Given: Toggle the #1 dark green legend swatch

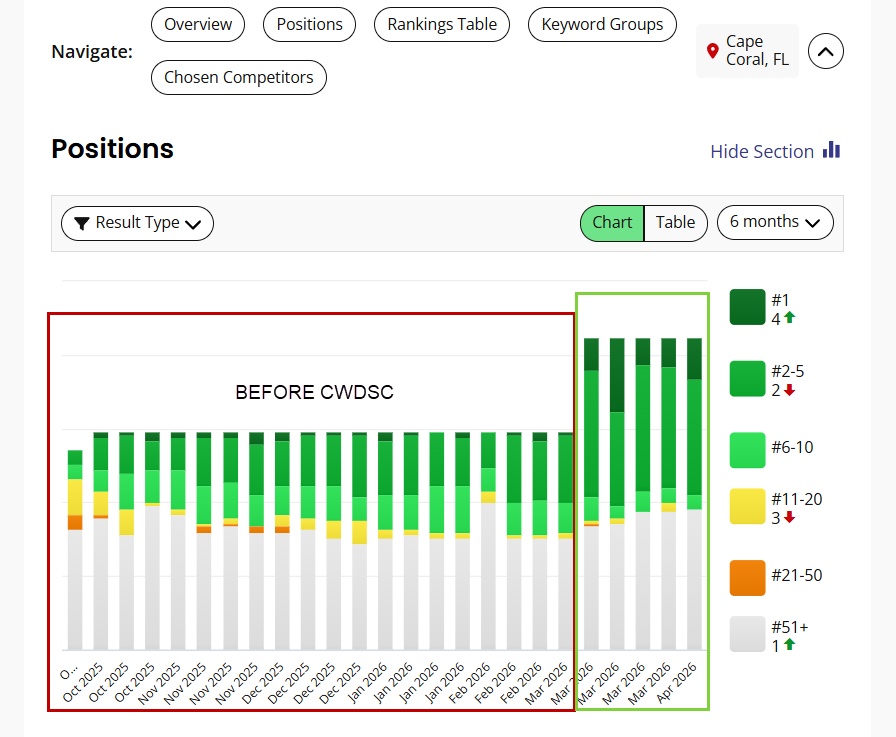Looking at the screenshot, I should point(747,307).
